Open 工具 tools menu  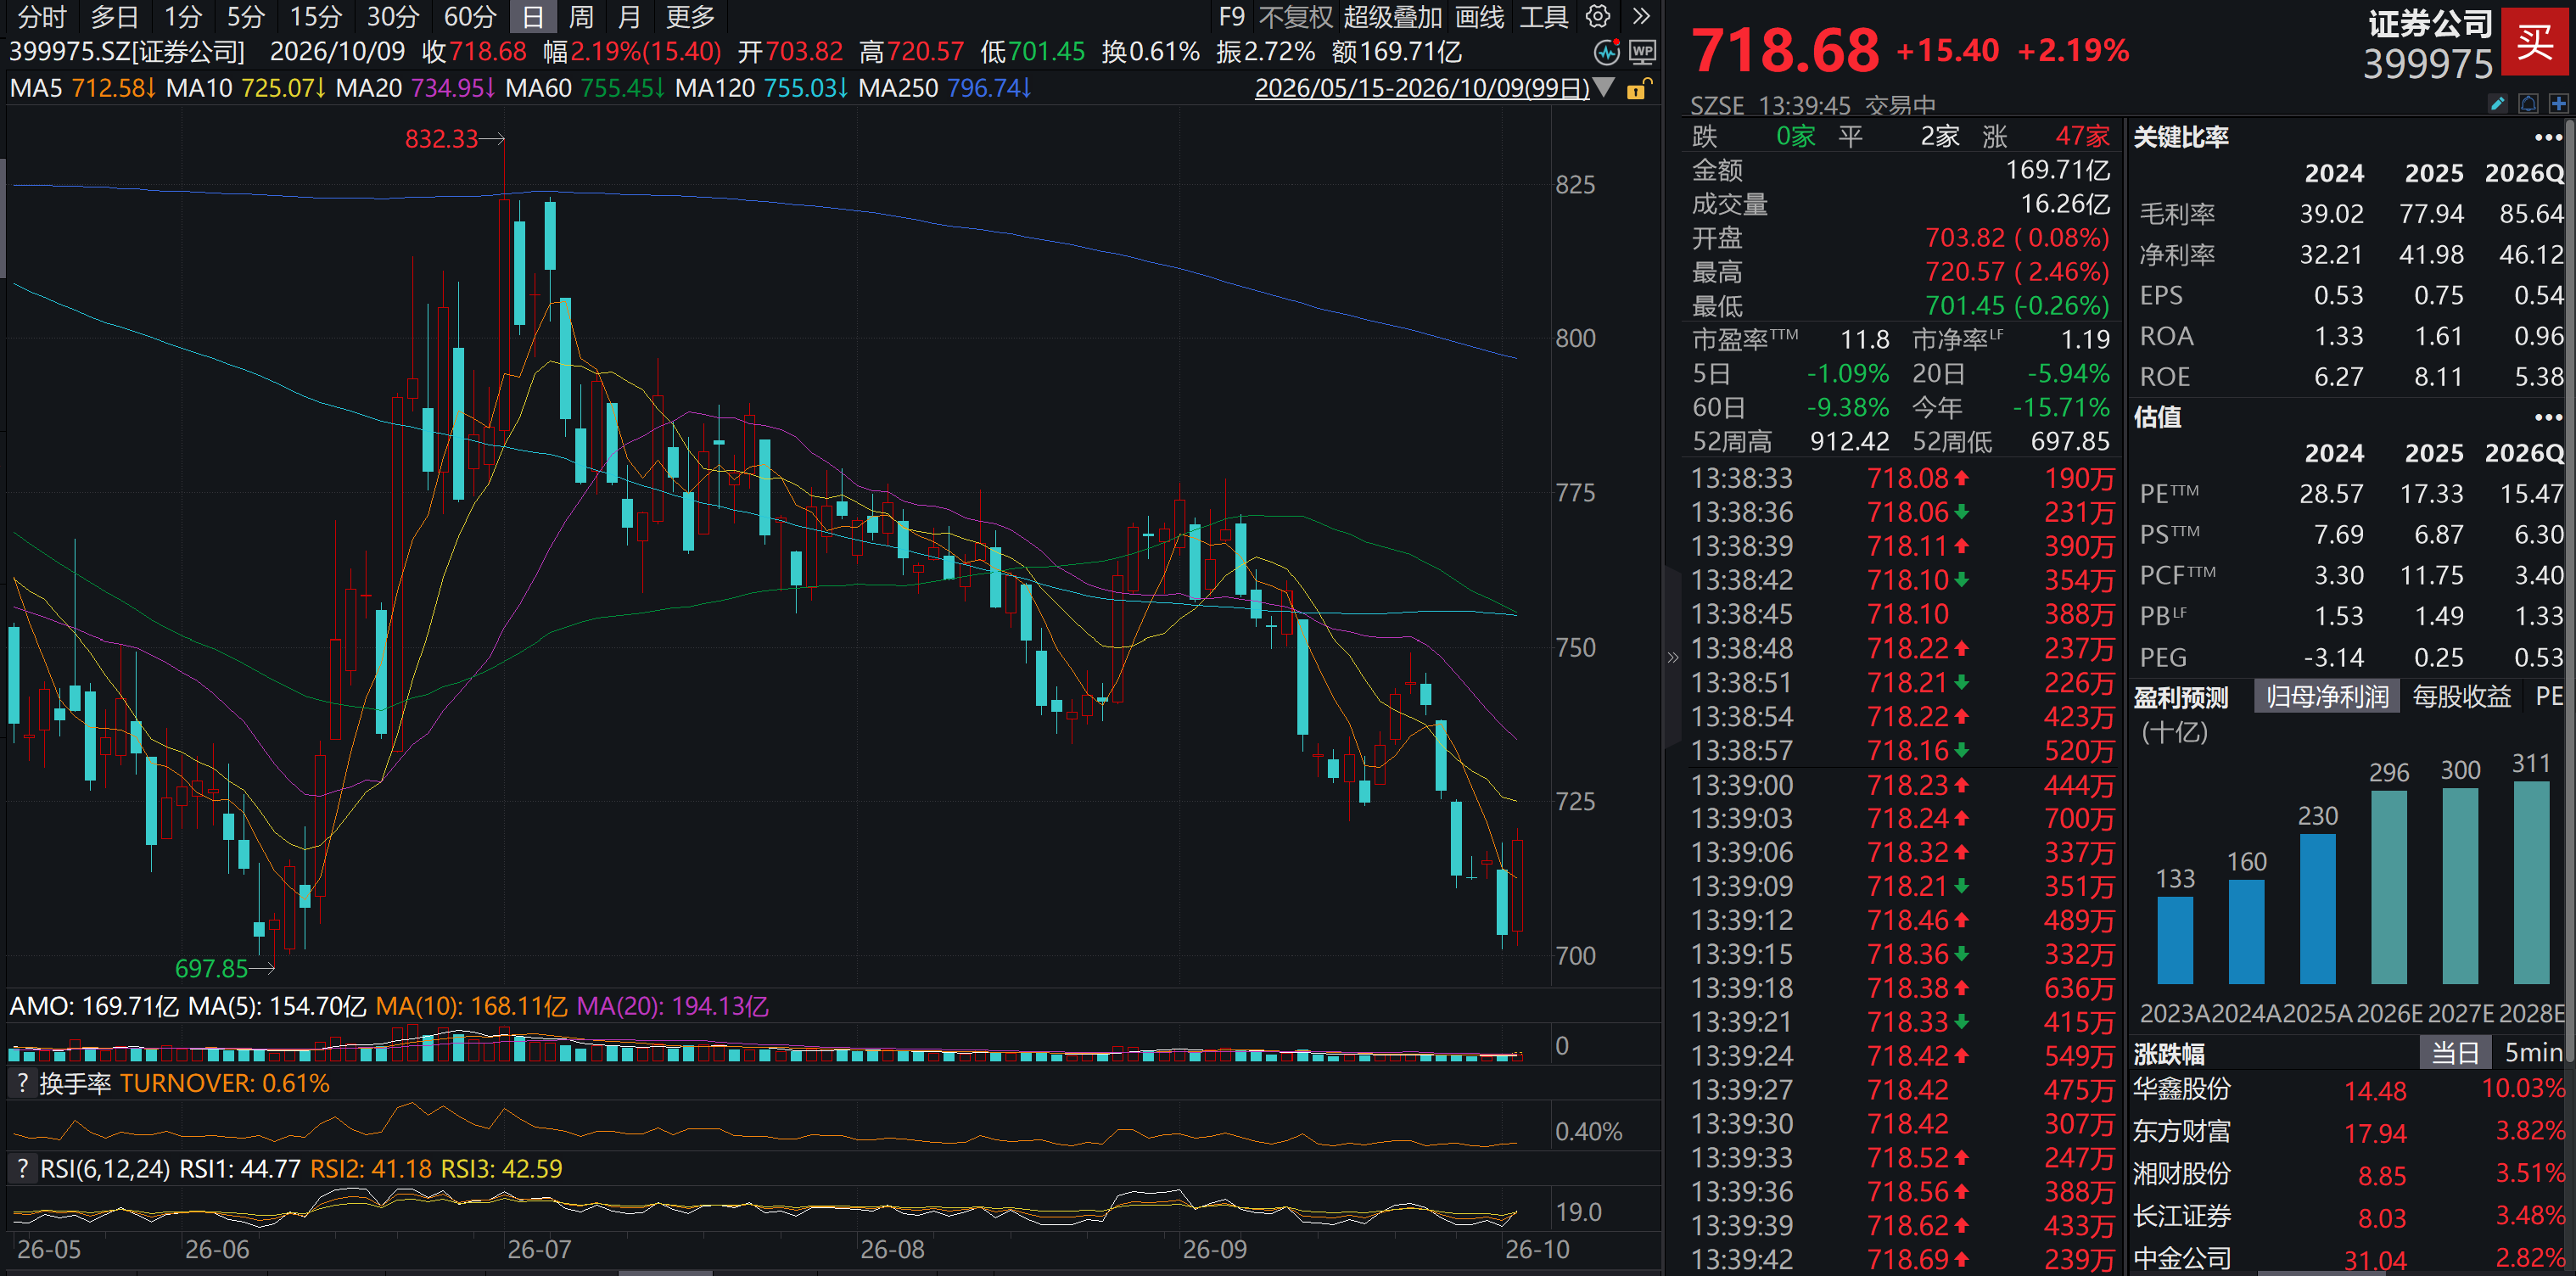pyautogui.click(x=1543, y=17)
